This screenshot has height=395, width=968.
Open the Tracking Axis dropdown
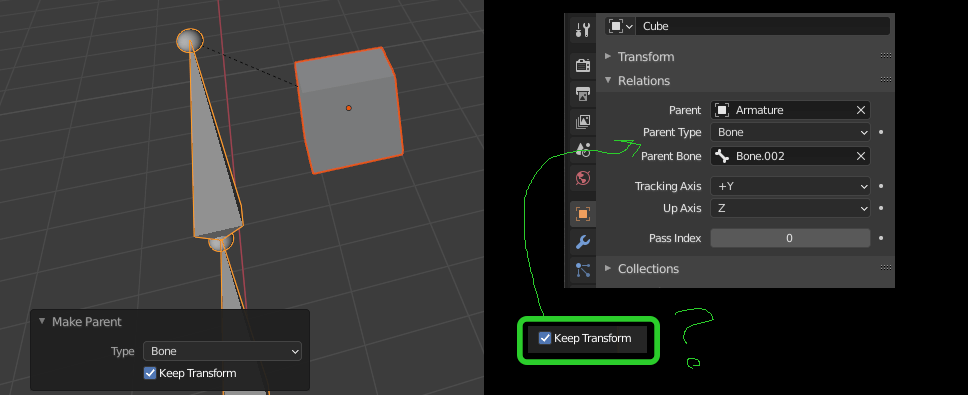790,186
